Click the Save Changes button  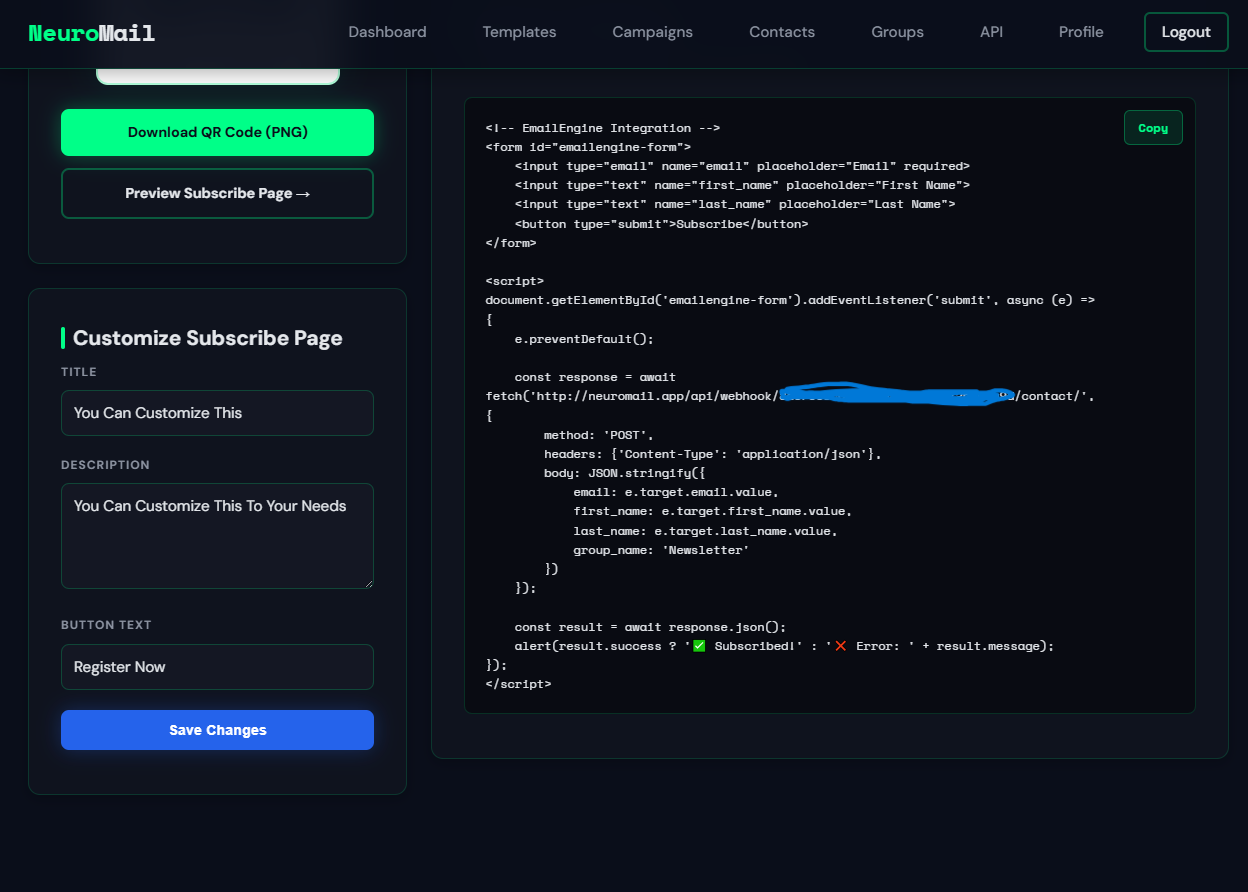coord(217,730)
